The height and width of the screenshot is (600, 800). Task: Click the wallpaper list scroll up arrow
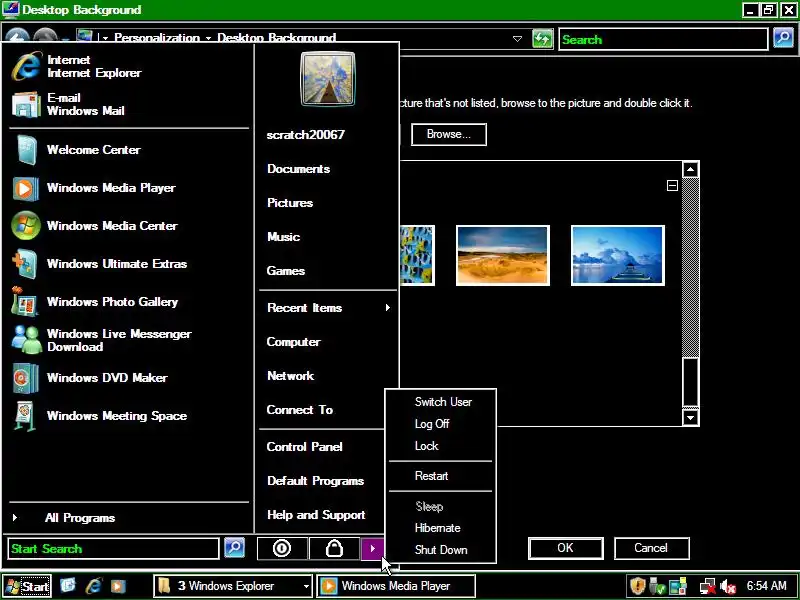click(690, 169)
